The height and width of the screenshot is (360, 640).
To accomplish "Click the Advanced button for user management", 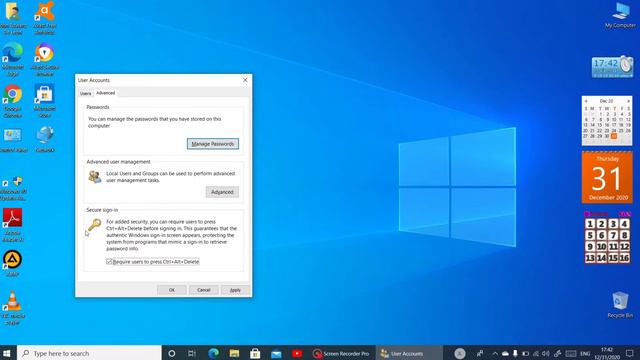I will pyautogui.click(x=222, y=192).
